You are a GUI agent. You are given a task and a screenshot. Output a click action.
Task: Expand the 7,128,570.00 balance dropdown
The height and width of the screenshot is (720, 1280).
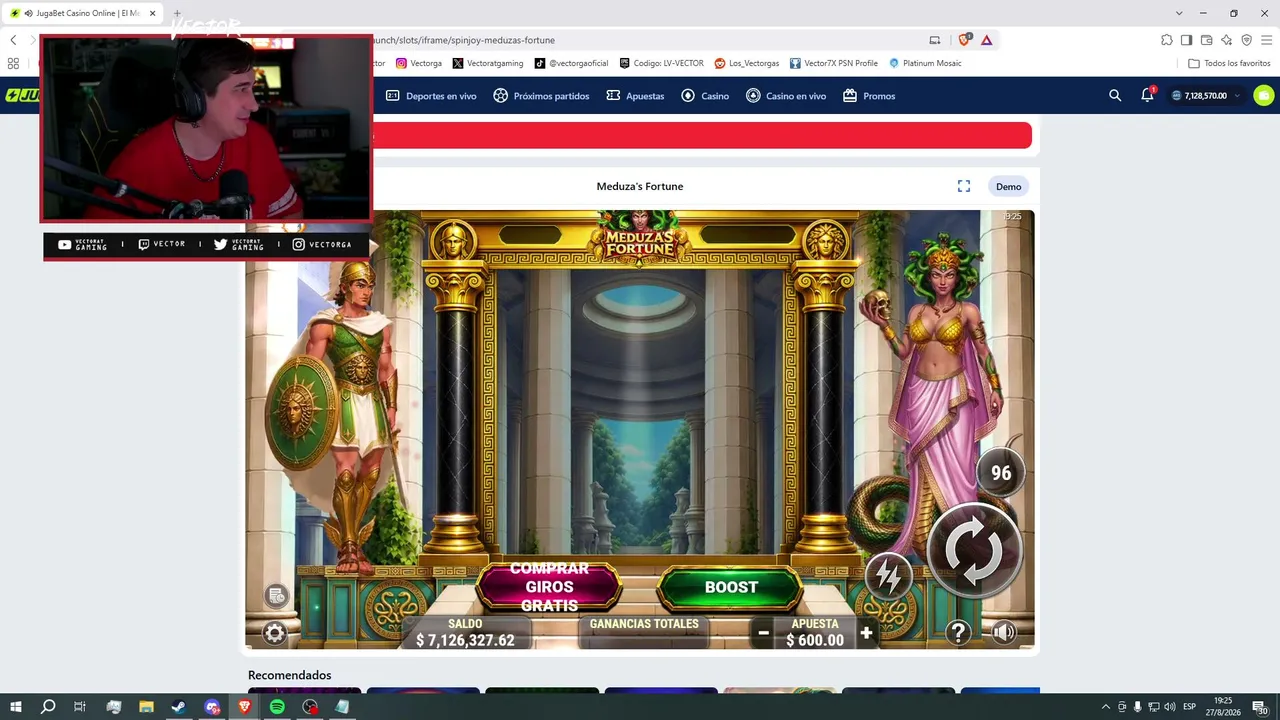pyautogui.click(x=1206, y=96)
